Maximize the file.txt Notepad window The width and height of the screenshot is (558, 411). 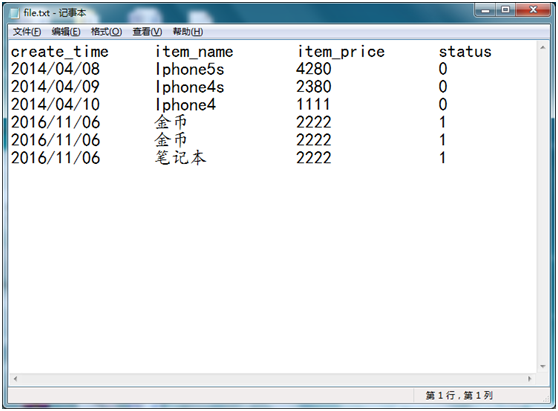pyautogui.click(x=505, y=10)
